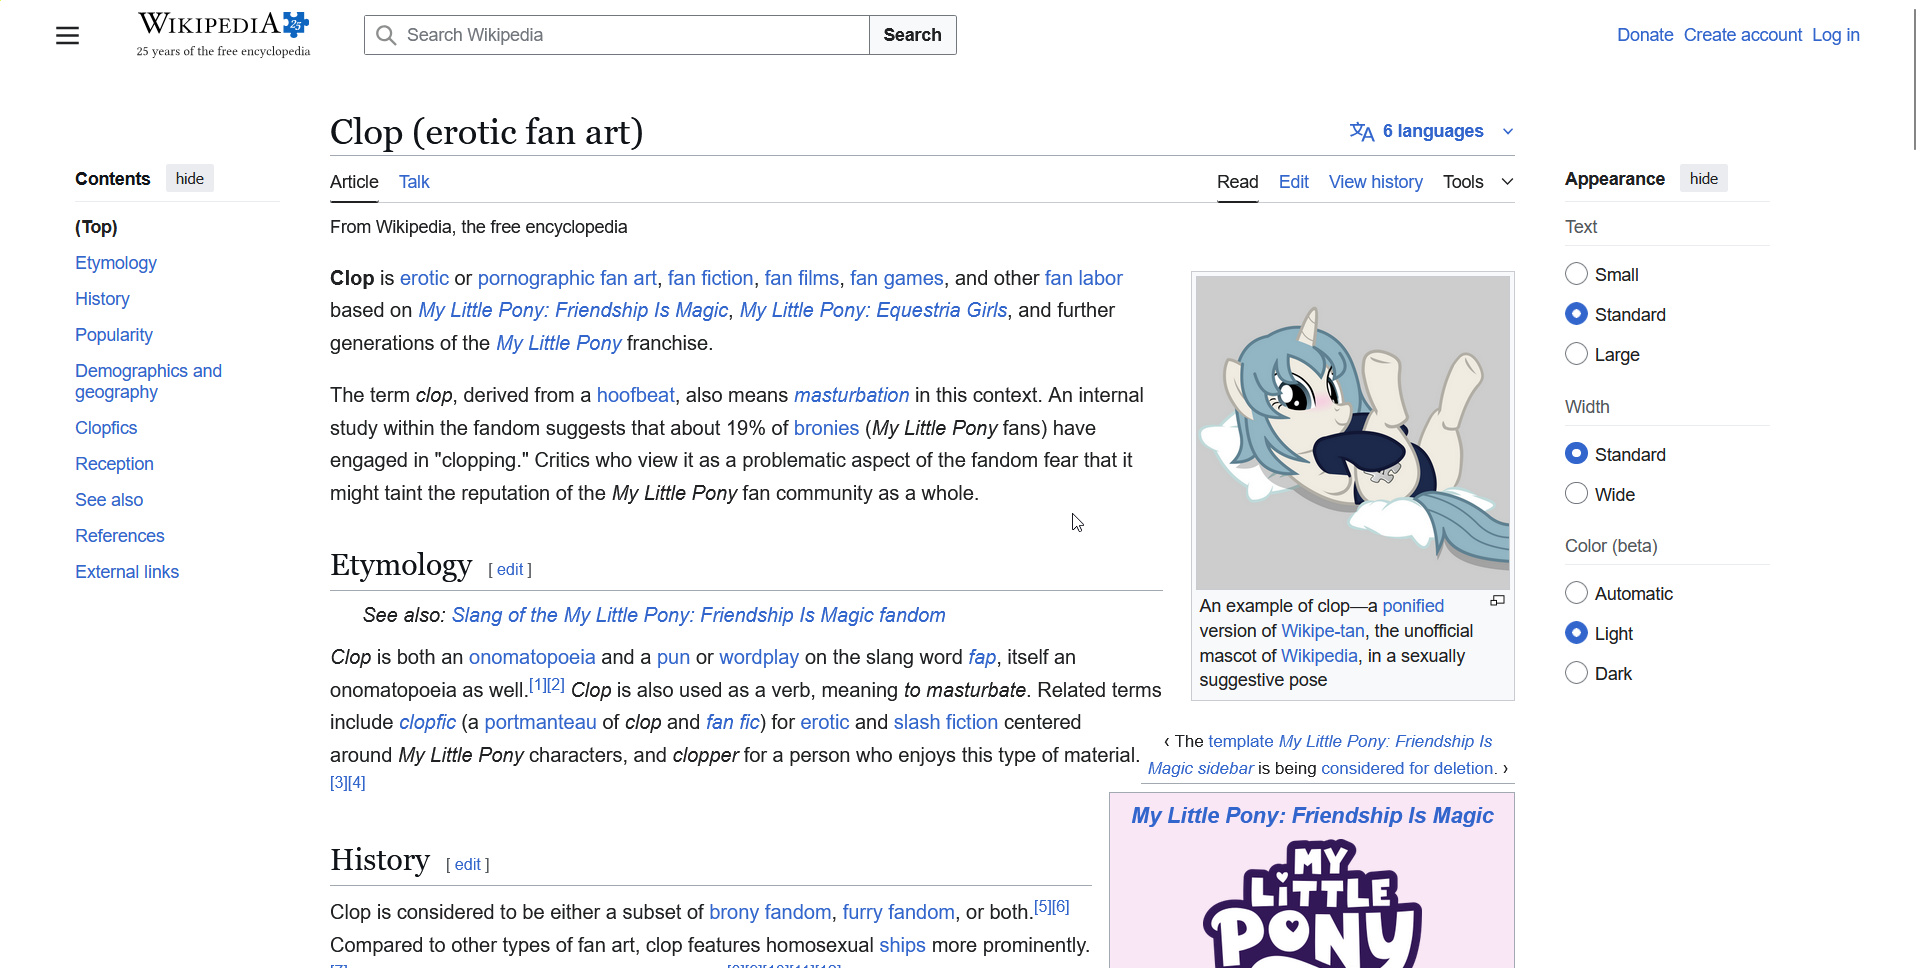
Task: Open the sidebar title My Little Pony link
Action: (x=1312, y=815)
